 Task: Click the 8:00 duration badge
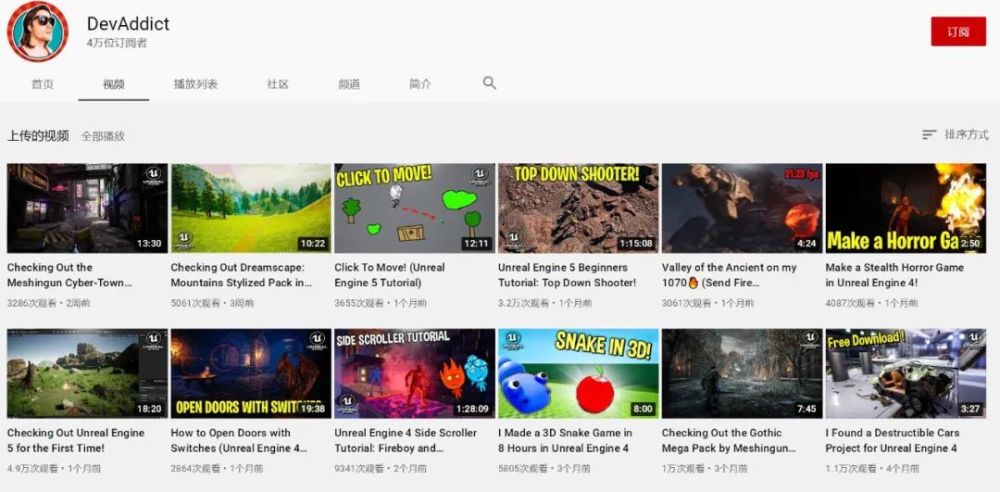(x=642, y=408)
